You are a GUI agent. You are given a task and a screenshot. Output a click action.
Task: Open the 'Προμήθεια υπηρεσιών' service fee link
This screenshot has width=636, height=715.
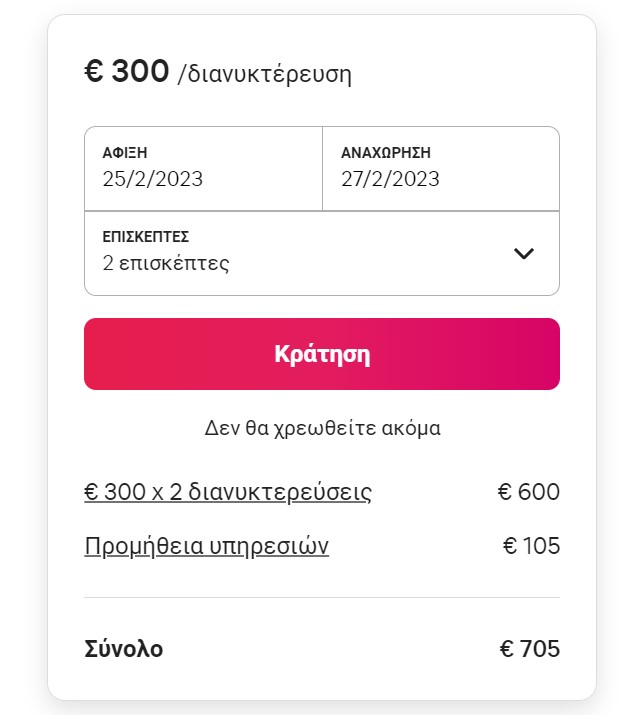coord(207,546)
